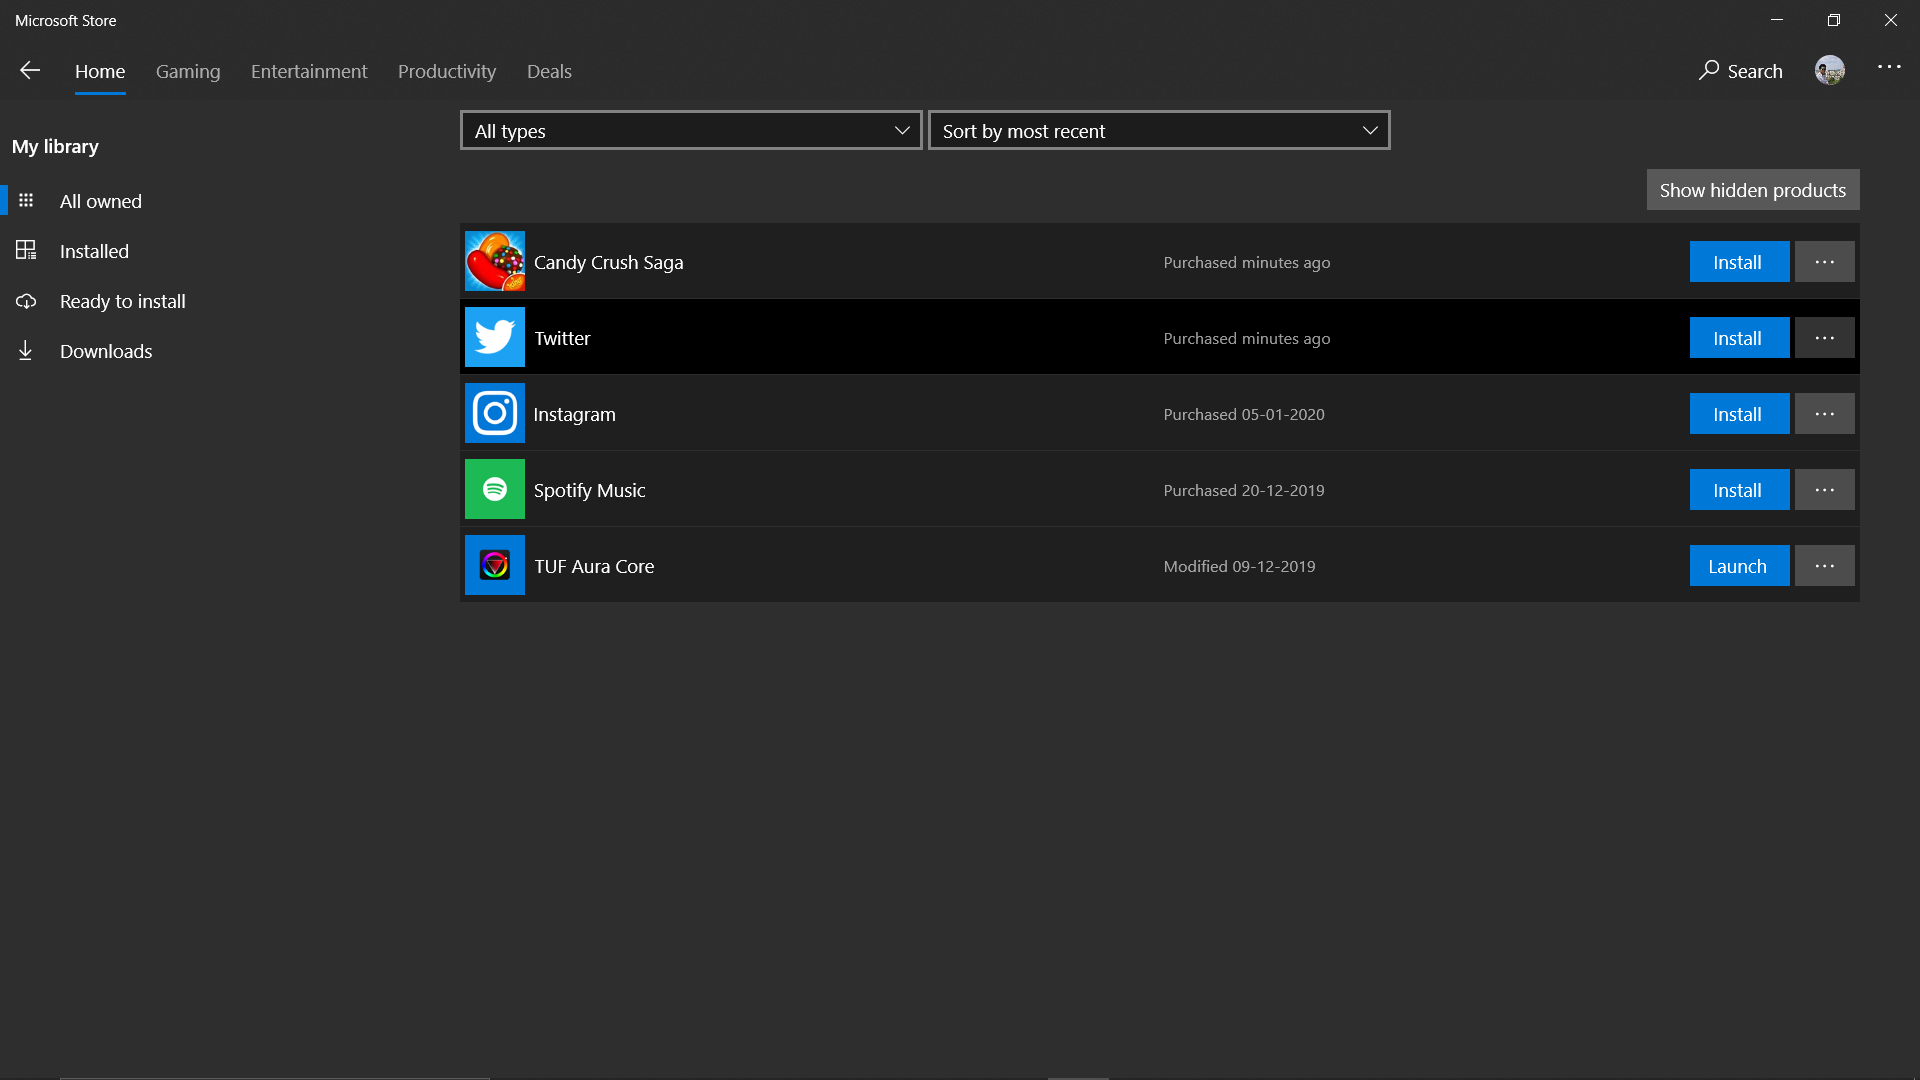The image size is (1920, 1080).
Task: Open more options for Twitter
Action: click(x=1825, y=338)
